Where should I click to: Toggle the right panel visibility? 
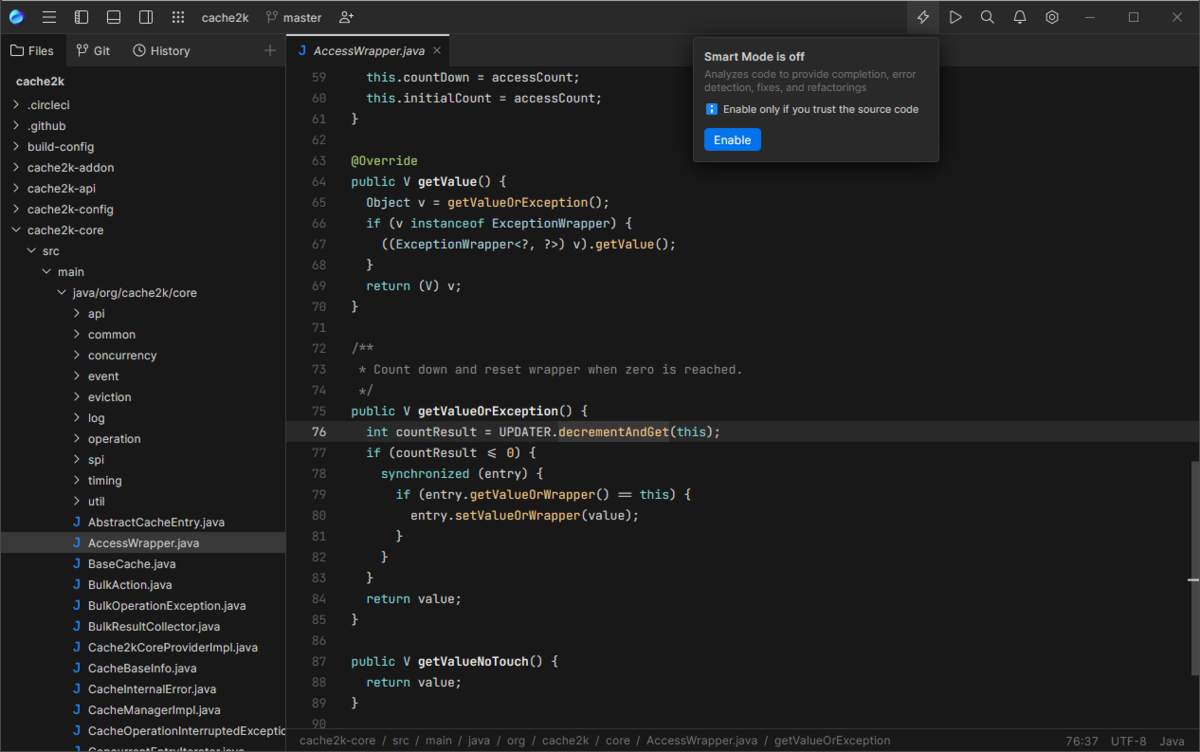[x=146, y=17]
